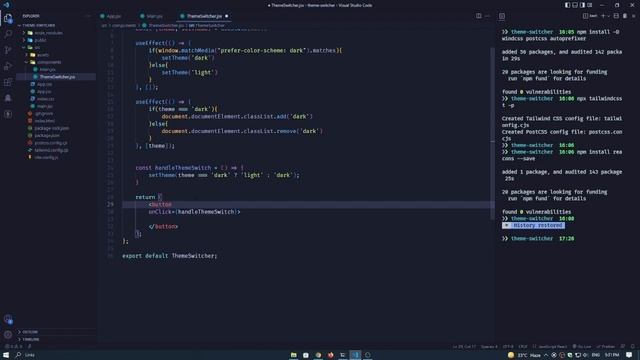This screenshot has width=640, height=360.
Task: Open the Source Control view
Action: tap(8, 50)
